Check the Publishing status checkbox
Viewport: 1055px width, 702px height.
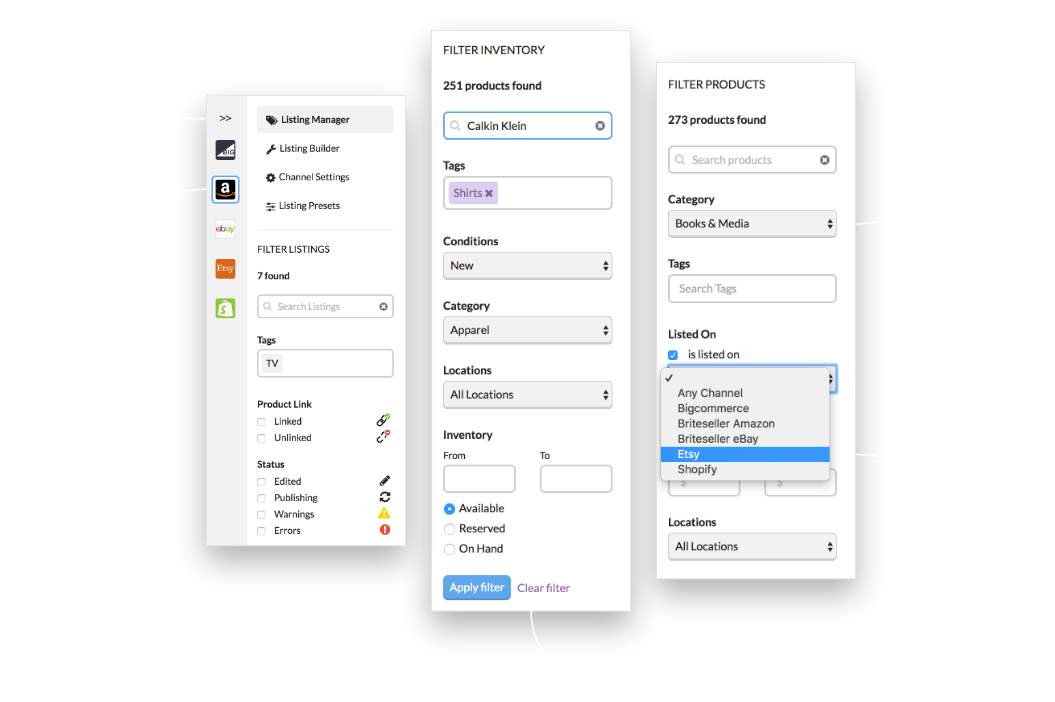pyautogui.click(x=262, y=498)
